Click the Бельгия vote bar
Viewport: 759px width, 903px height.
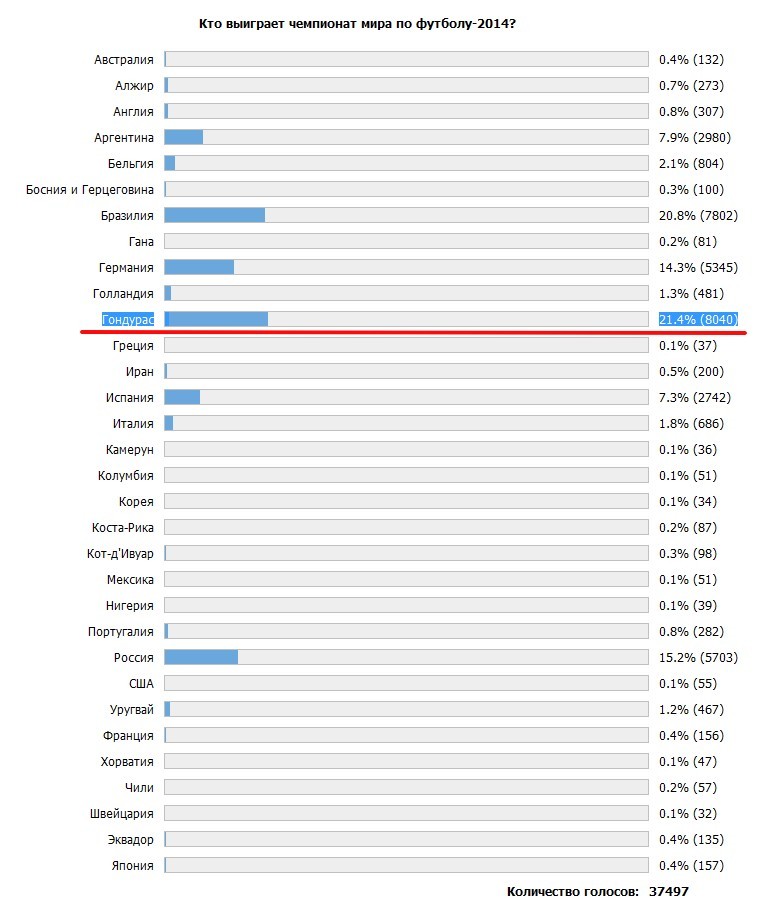[x=406, y=163]
